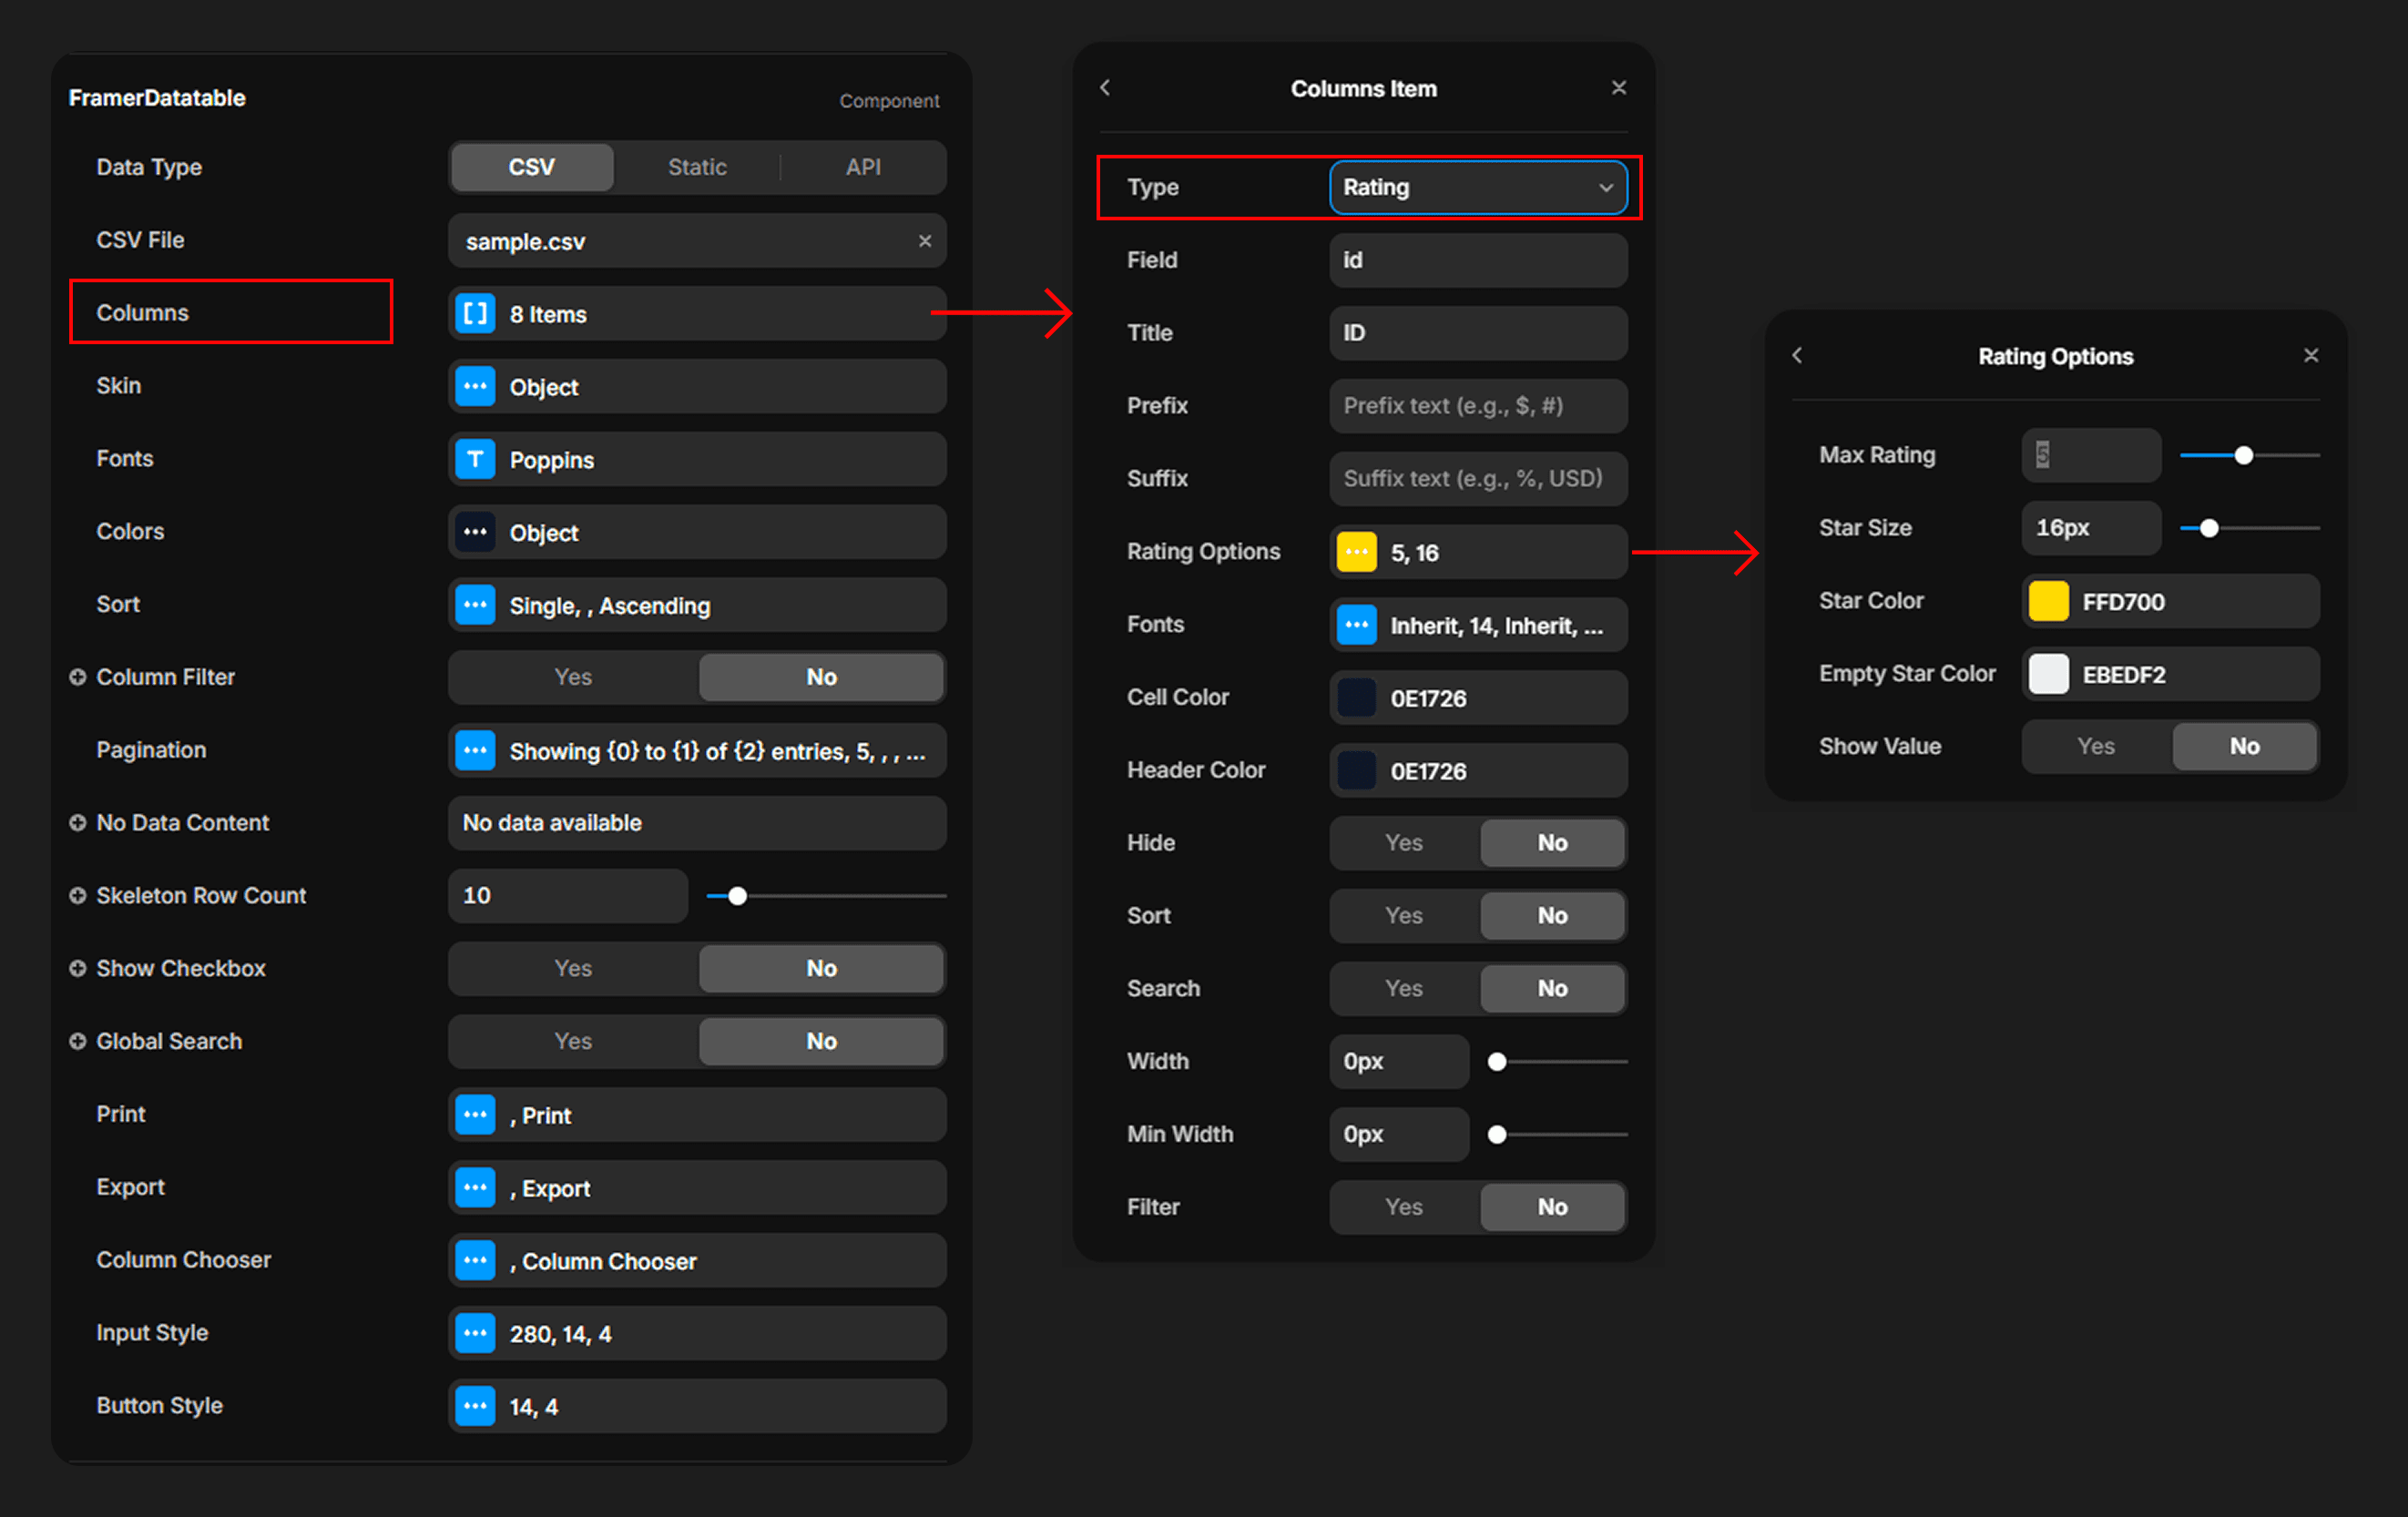Switch Data Type to API

863,167
